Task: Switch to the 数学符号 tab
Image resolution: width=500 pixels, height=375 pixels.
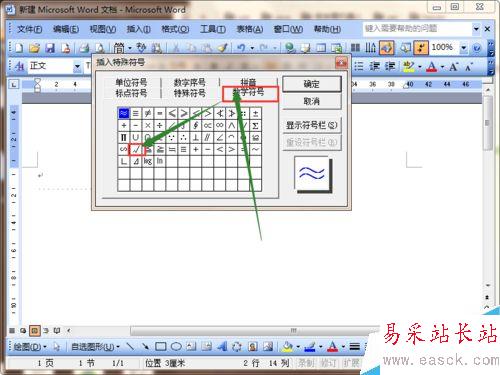Action: 249,93
